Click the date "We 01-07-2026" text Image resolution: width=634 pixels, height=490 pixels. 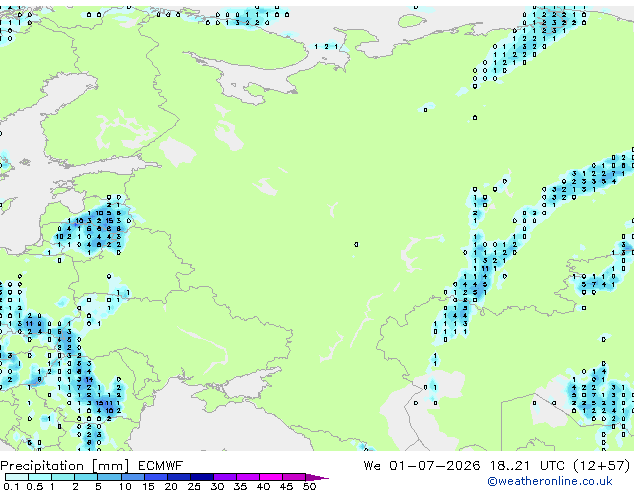pos(422,466)
